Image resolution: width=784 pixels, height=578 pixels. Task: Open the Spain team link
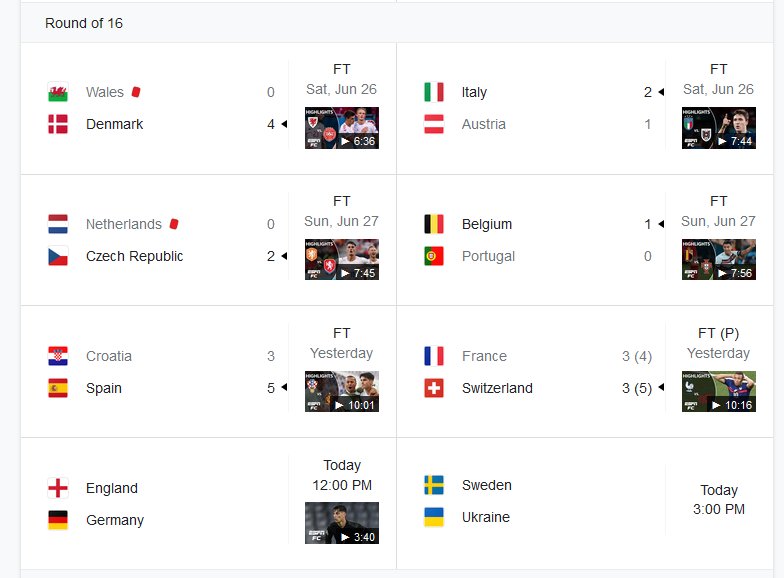(x=104, y=388)
